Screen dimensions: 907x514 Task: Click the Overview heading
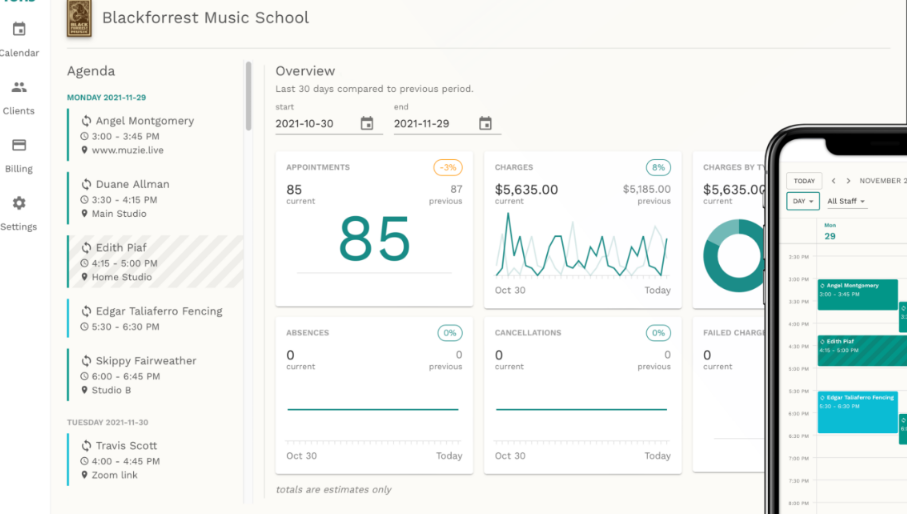(305, 71)
